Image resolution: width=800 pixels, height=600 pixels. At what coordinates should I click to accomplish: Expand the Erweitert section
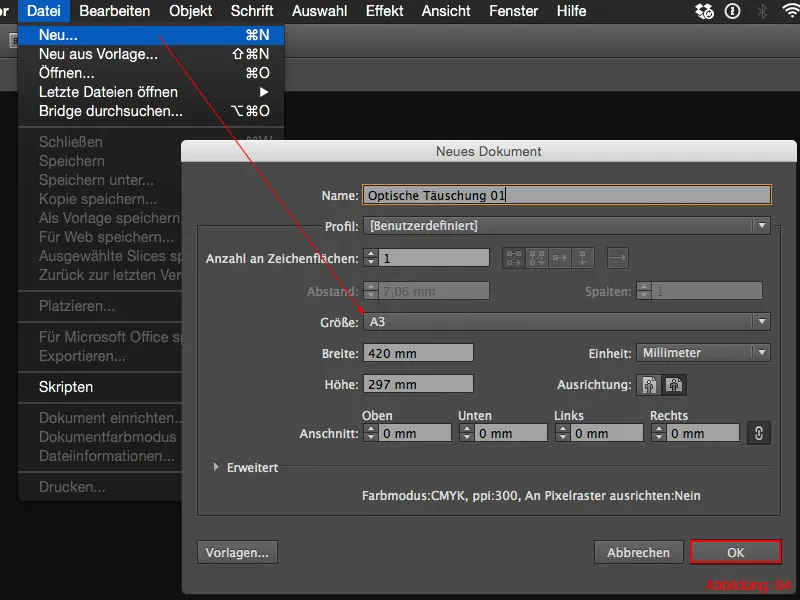(x=216, y=467)
